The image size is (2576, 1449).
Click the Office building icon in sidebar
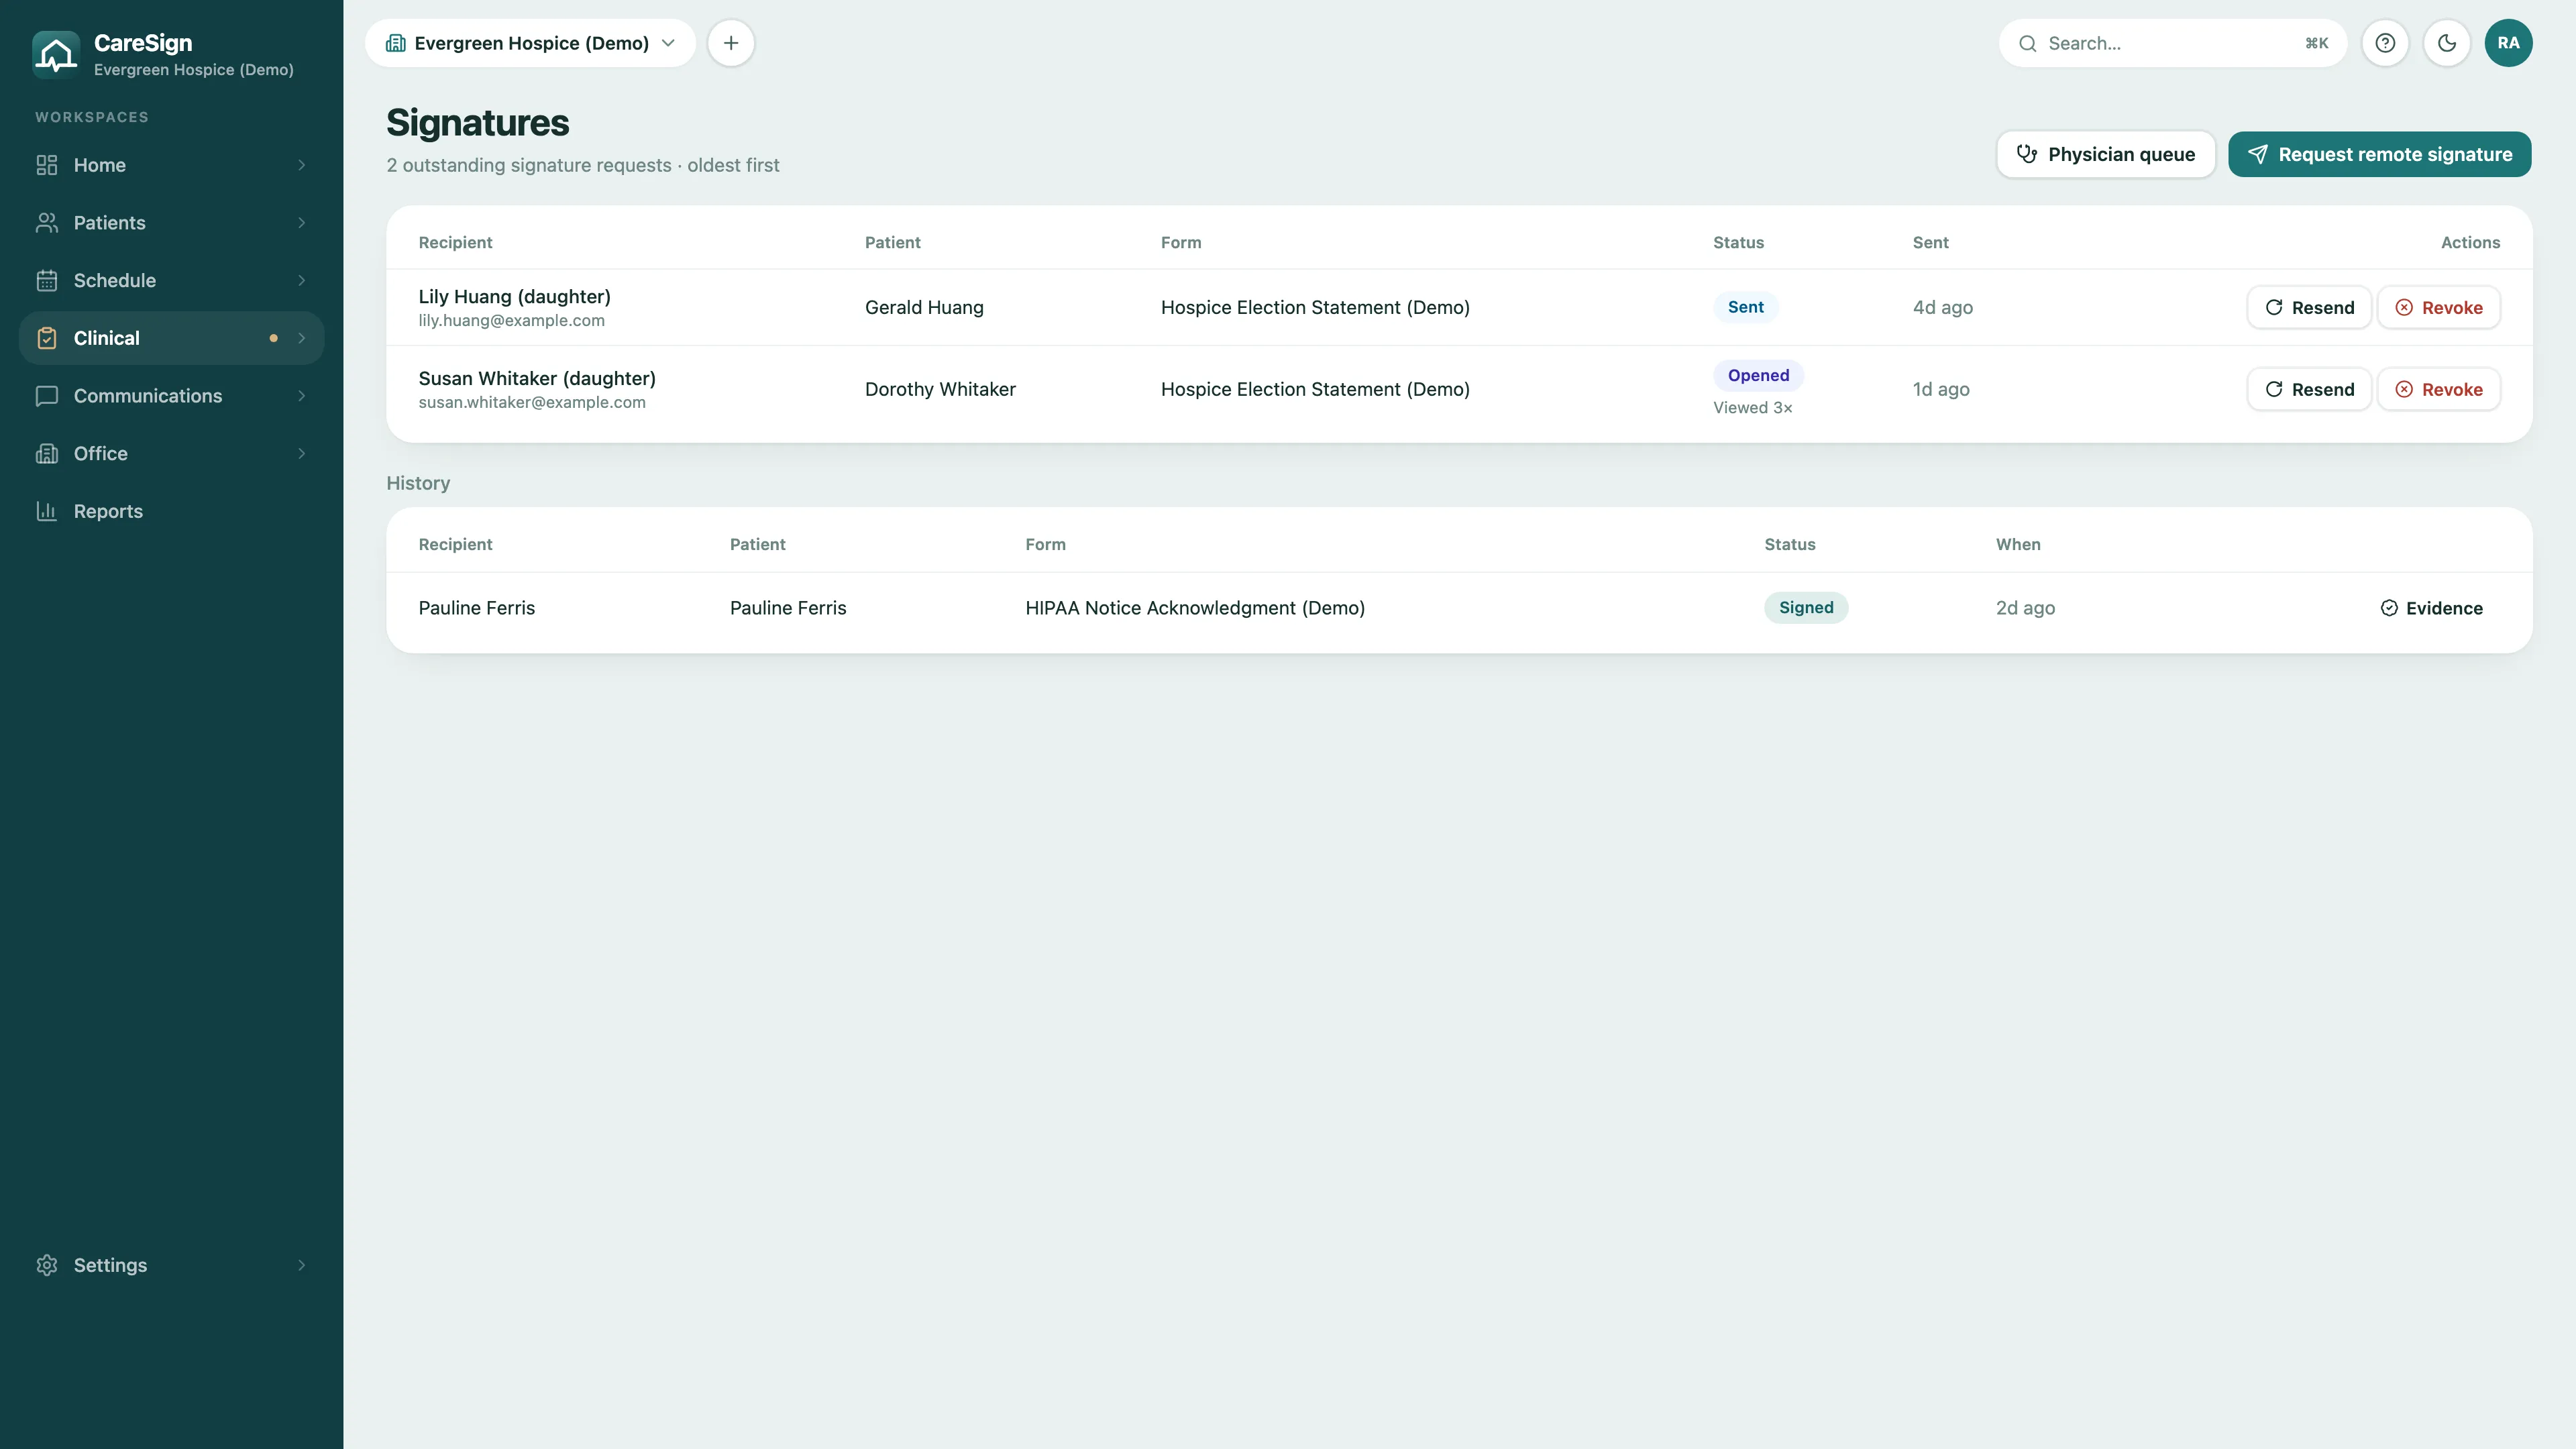(47, 454)
